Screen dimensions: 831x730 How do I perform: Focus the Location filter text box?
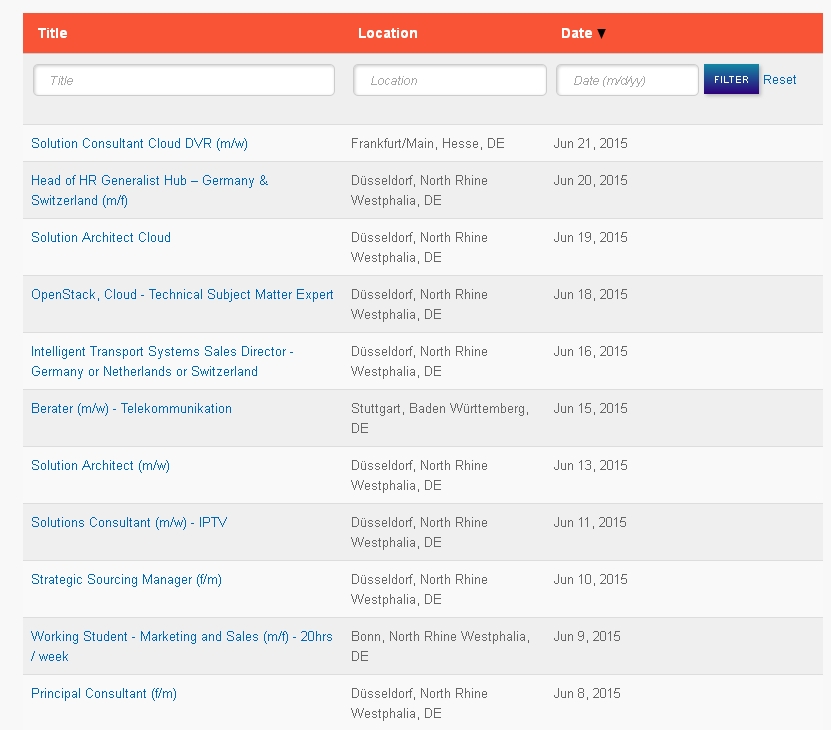point(449,80)
